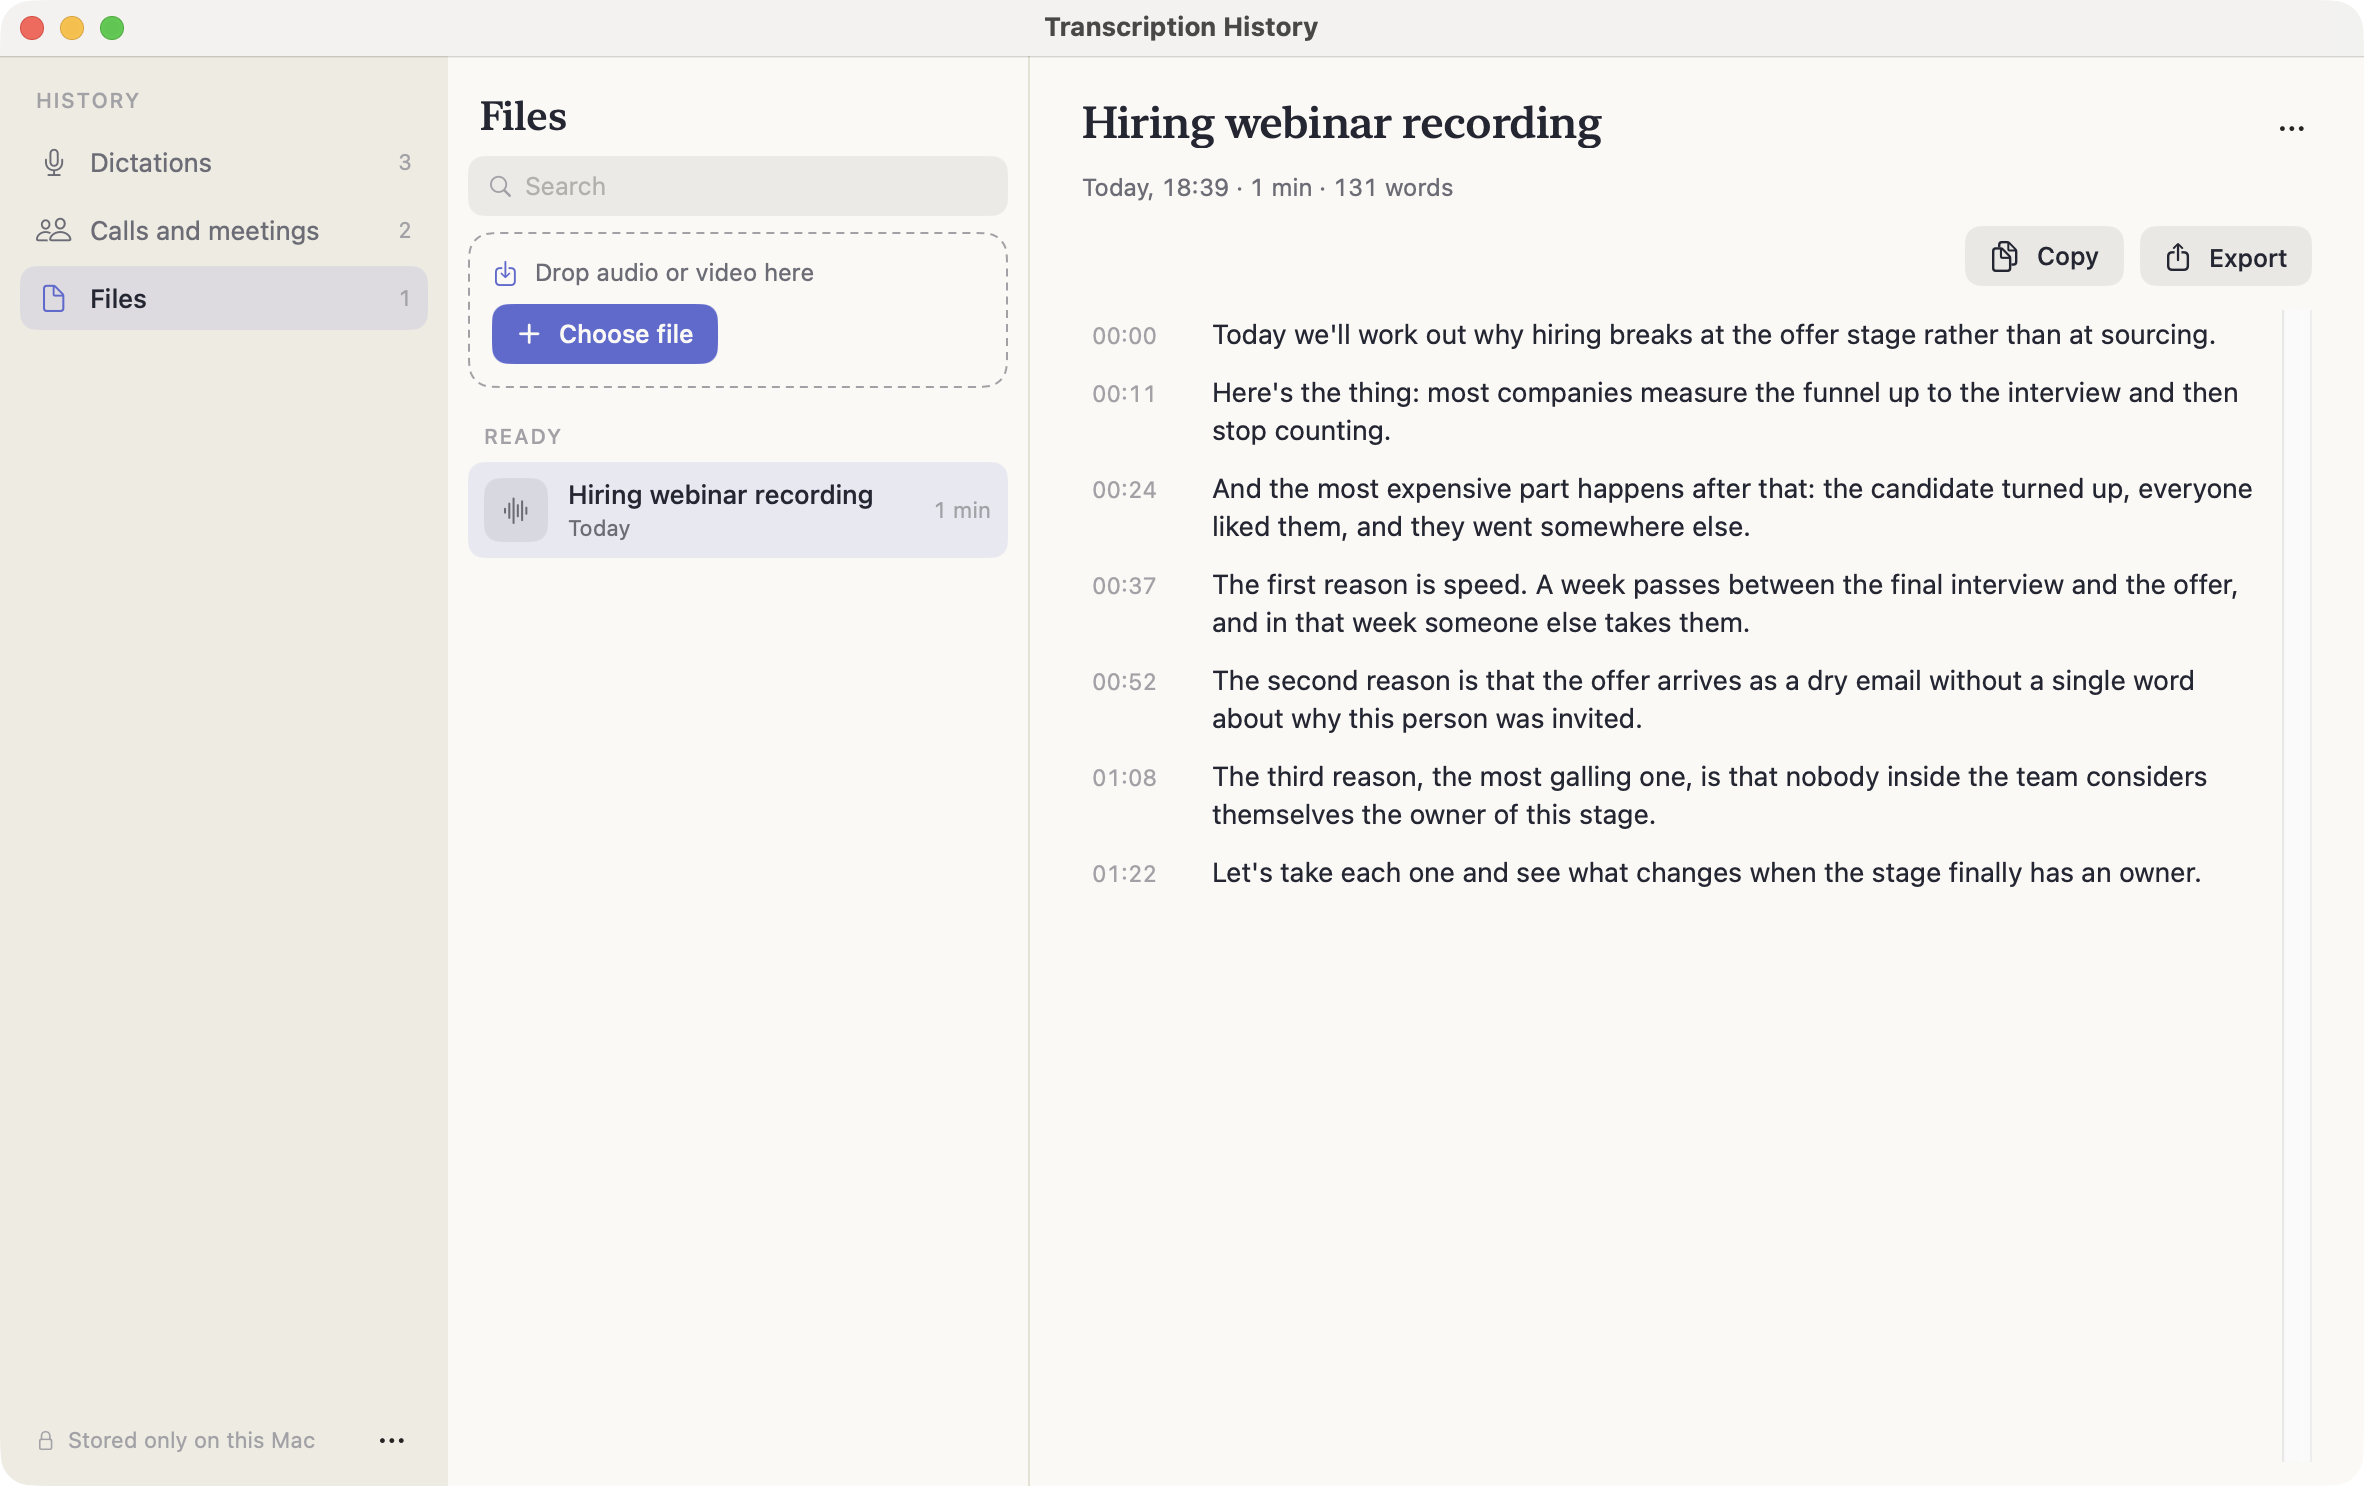Click the waveform icon of Hiring webinar recording
This screenshot has height=1486, width=2364.
click(x=516, y=510)
